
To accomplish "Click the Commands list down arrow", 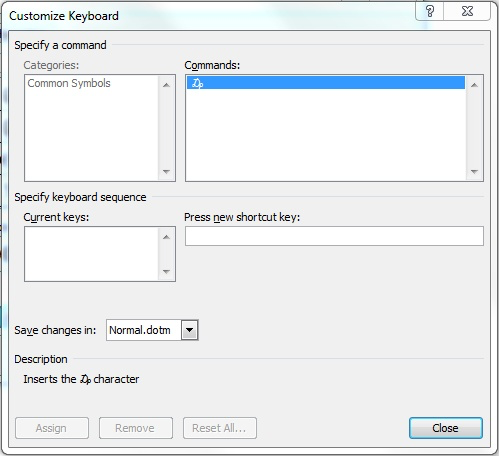I will click(x=474, y=172).
